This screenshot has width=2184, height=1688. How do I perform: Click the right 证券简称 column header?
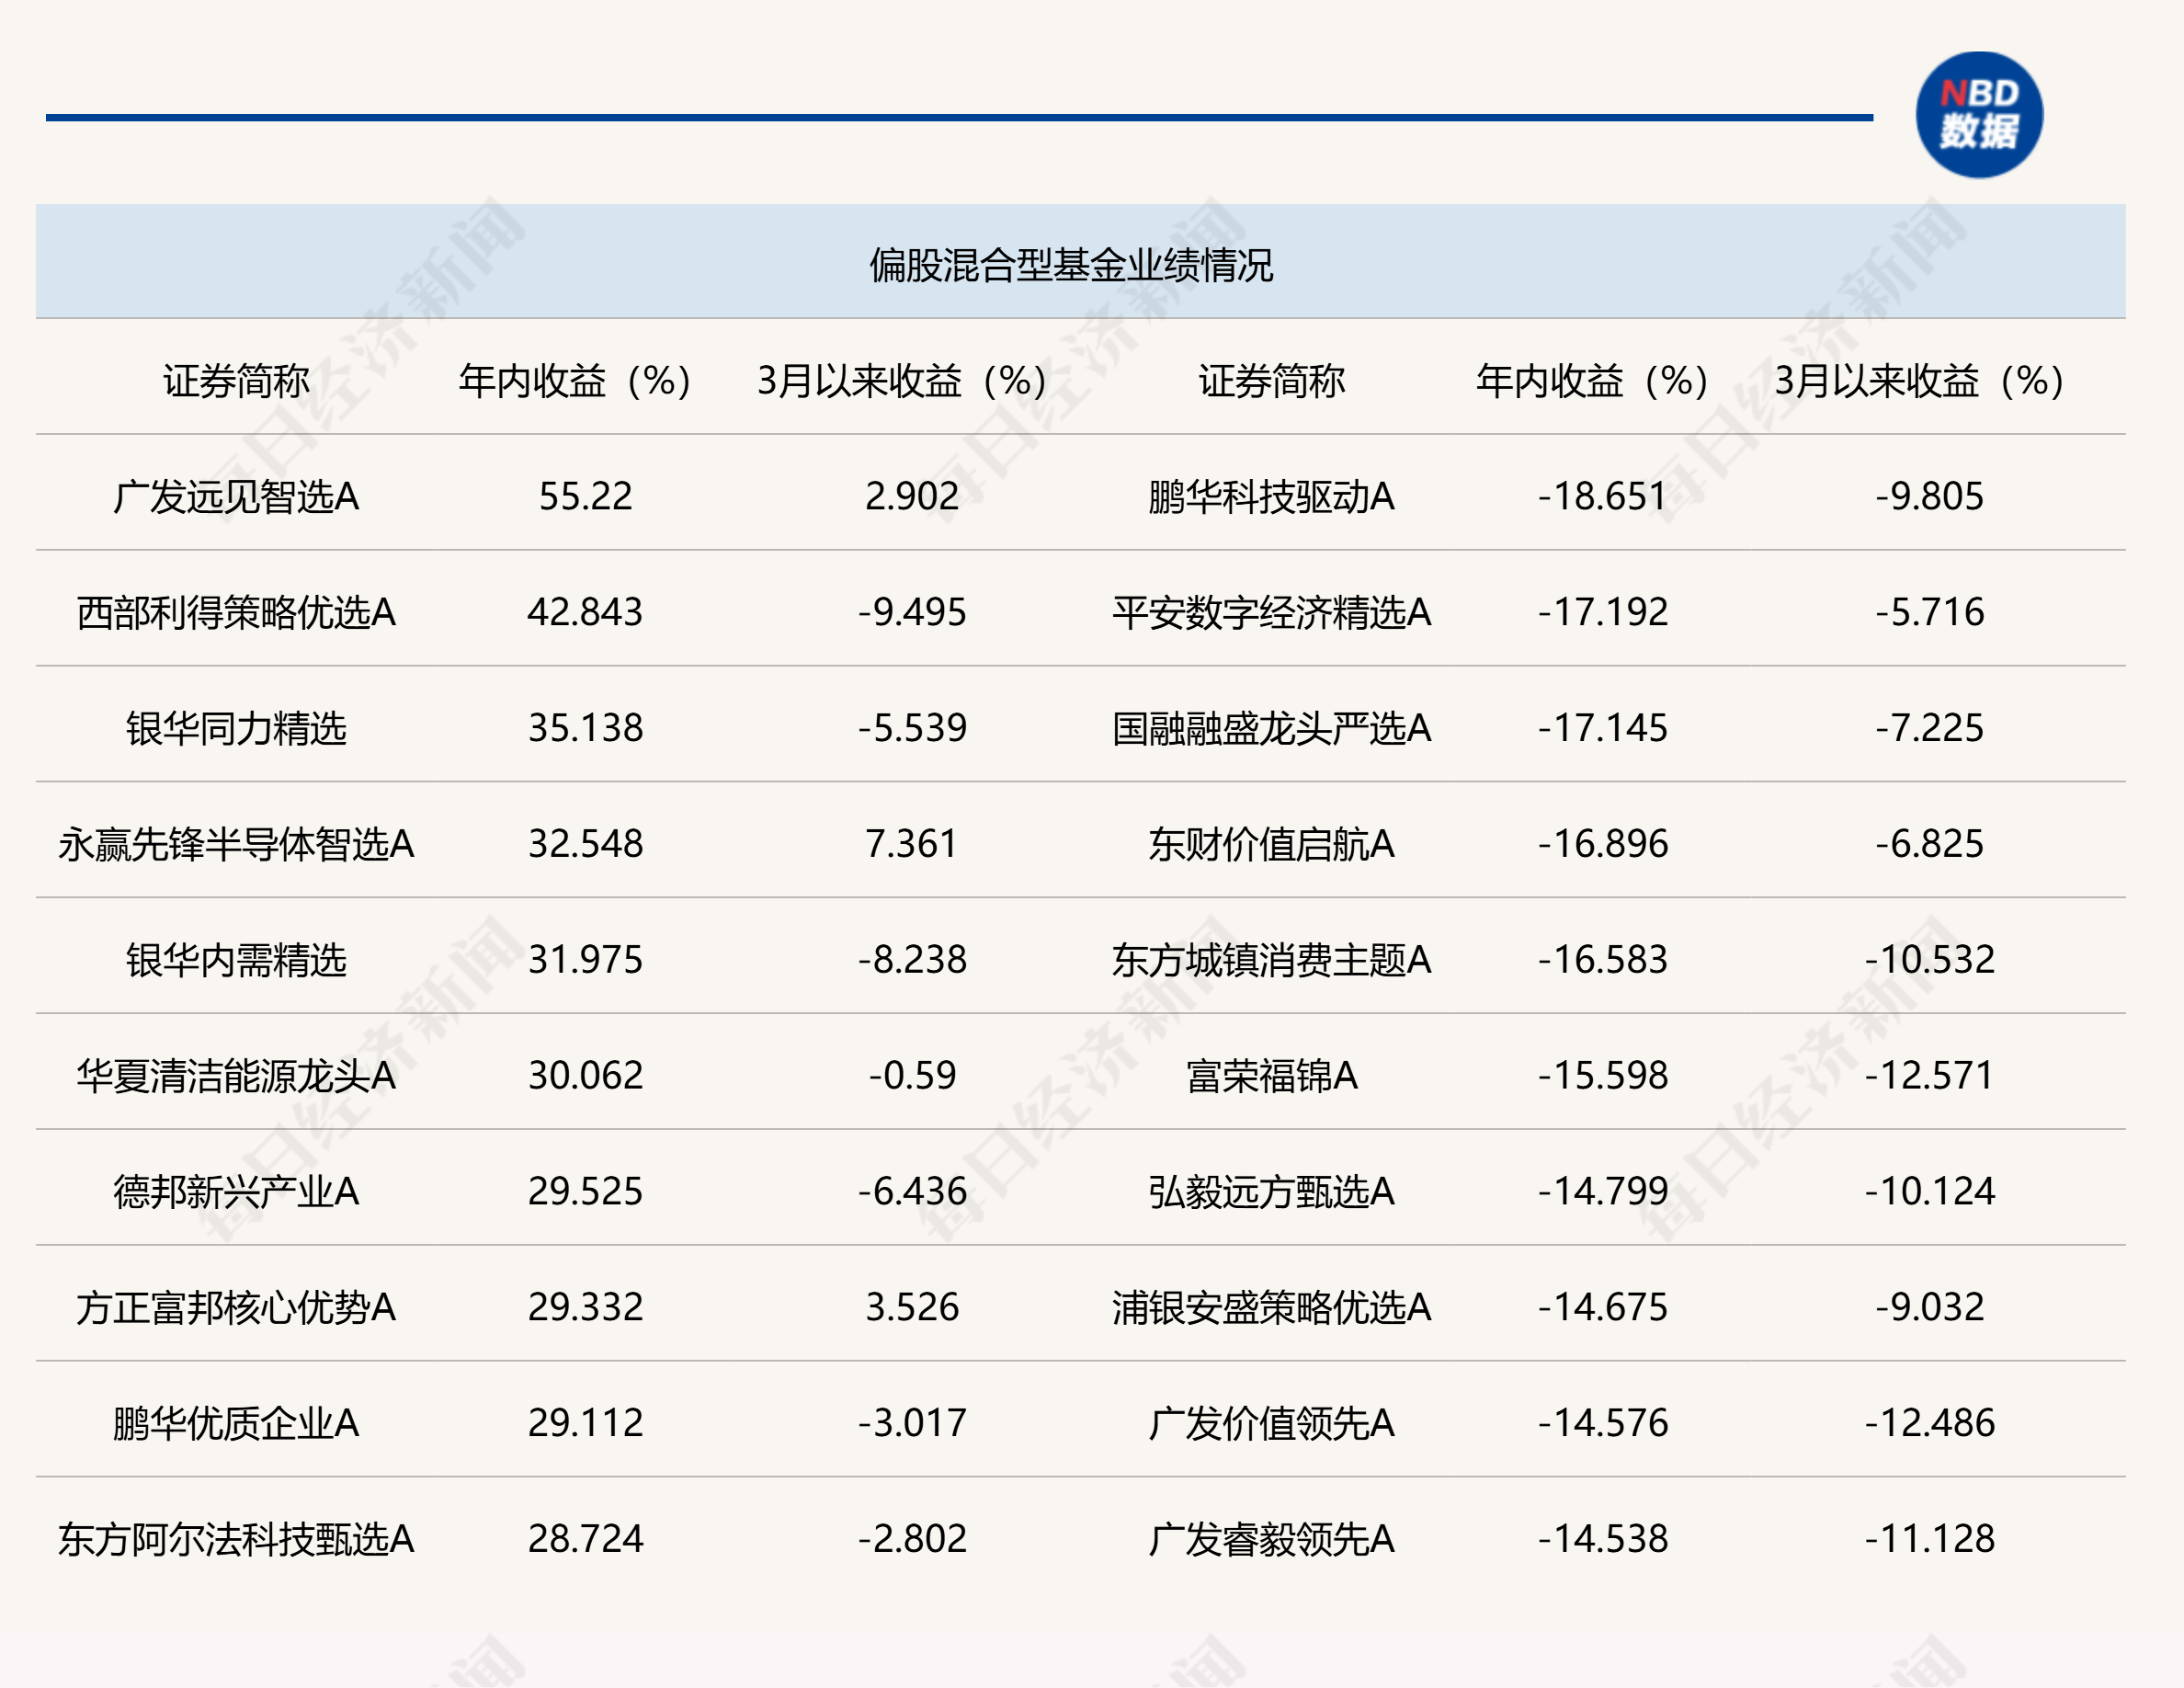click(1271, 381)
